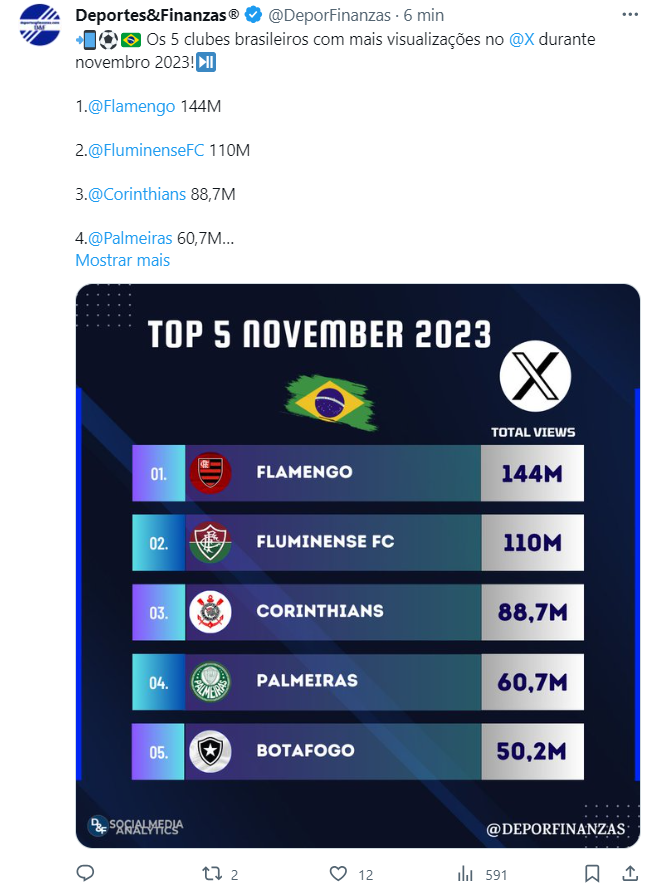
Task: Open the @Palmeiras mention link
Action: [130, 238]
